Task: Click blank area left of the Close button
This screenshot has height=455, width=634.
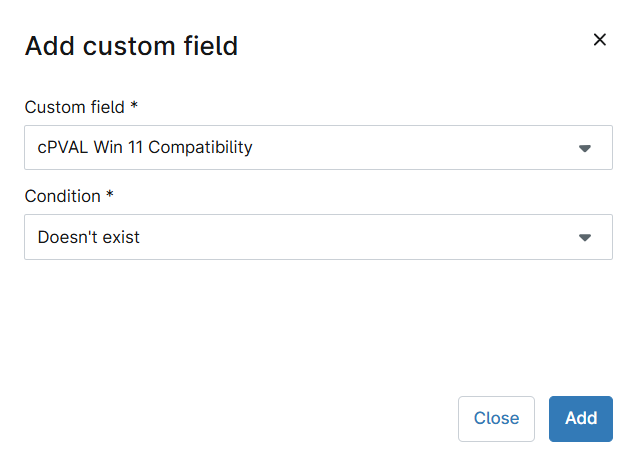Action: [243, 419]
